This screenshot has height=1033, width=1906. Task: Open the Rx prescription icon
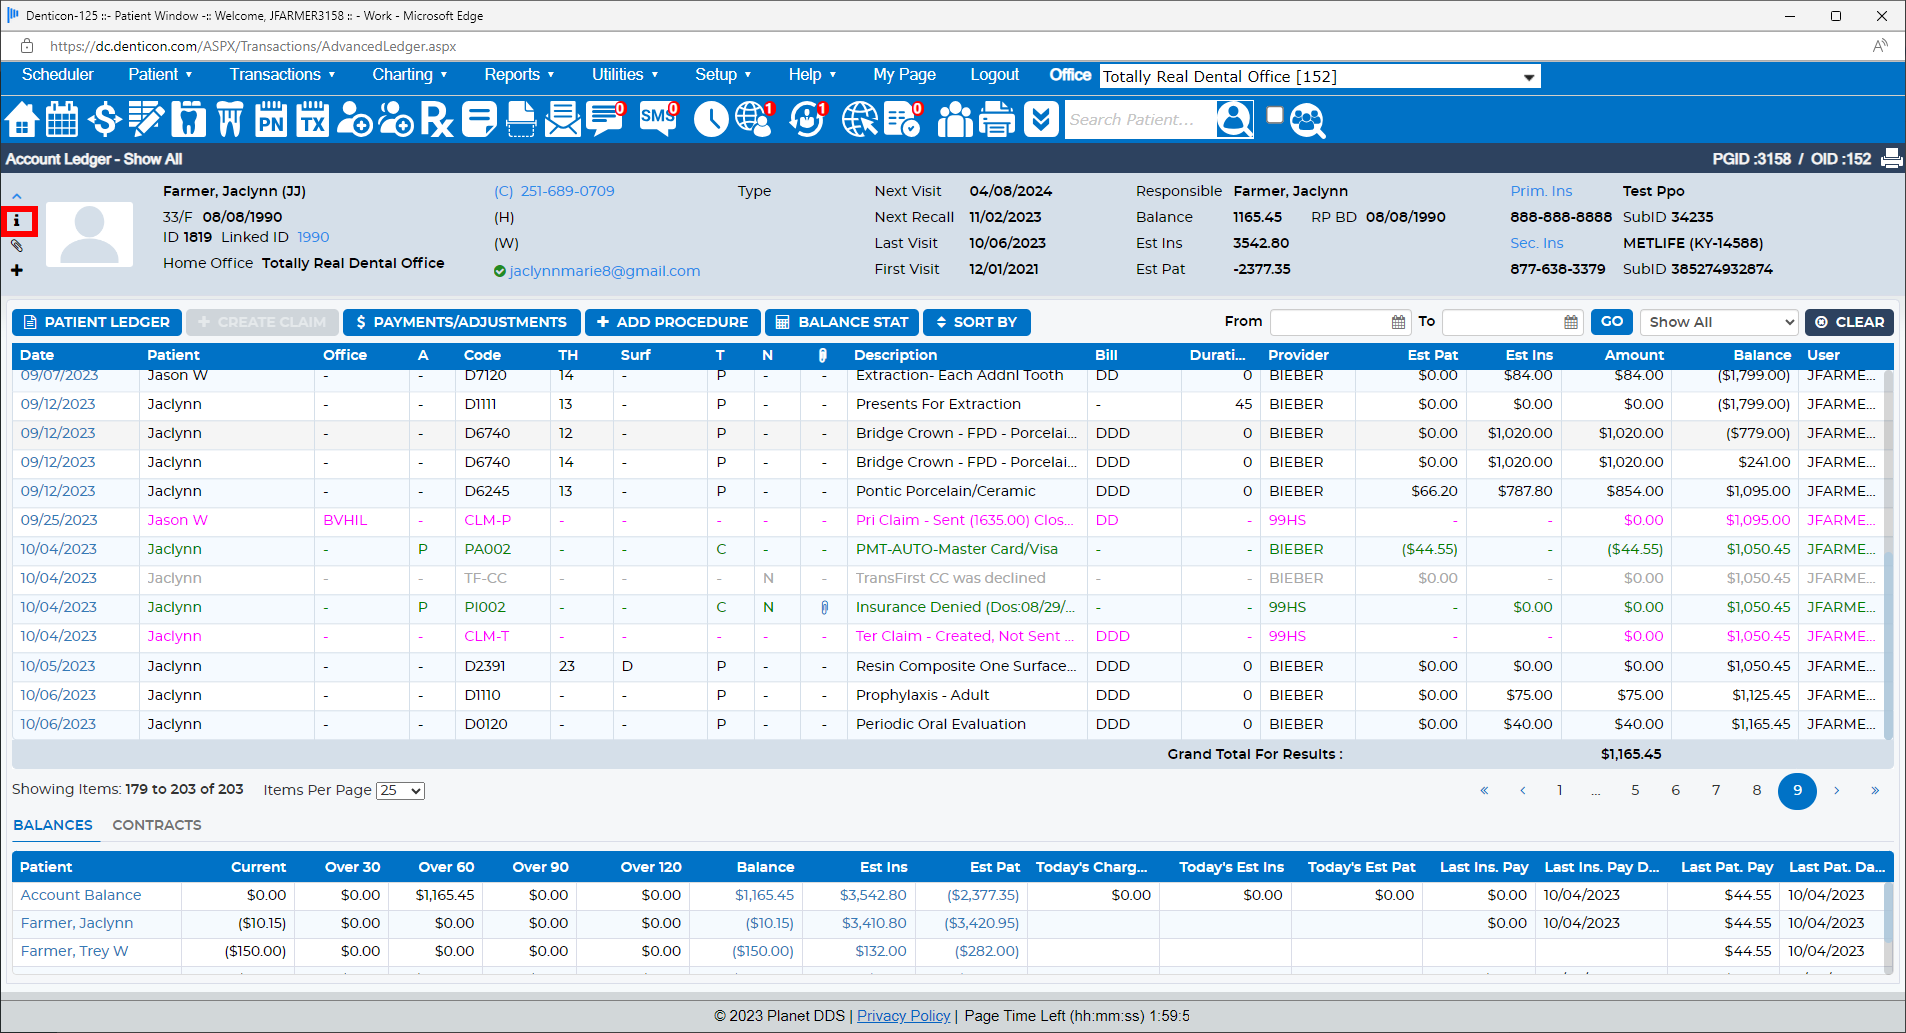[436, 120]
